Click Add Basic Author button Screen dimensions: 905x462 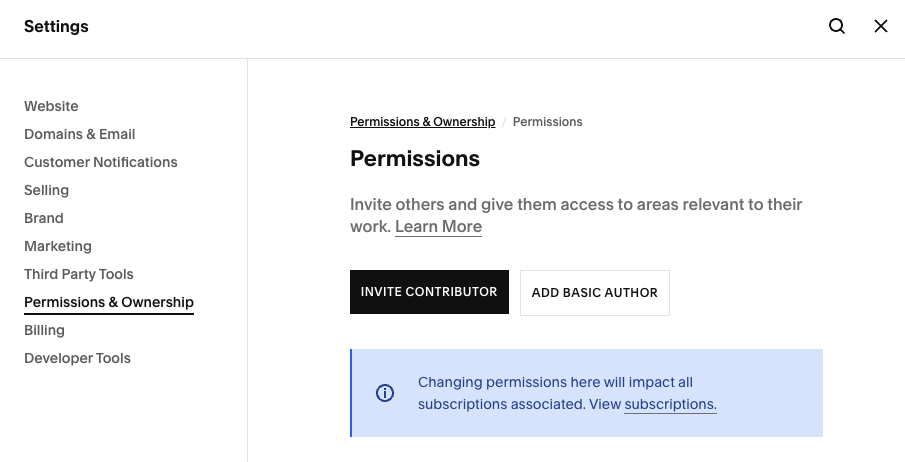coord(595,293)
